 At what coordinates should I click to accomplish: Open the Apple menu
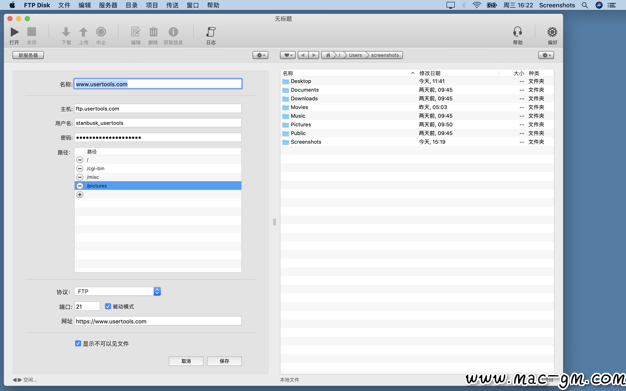[12, 5]
